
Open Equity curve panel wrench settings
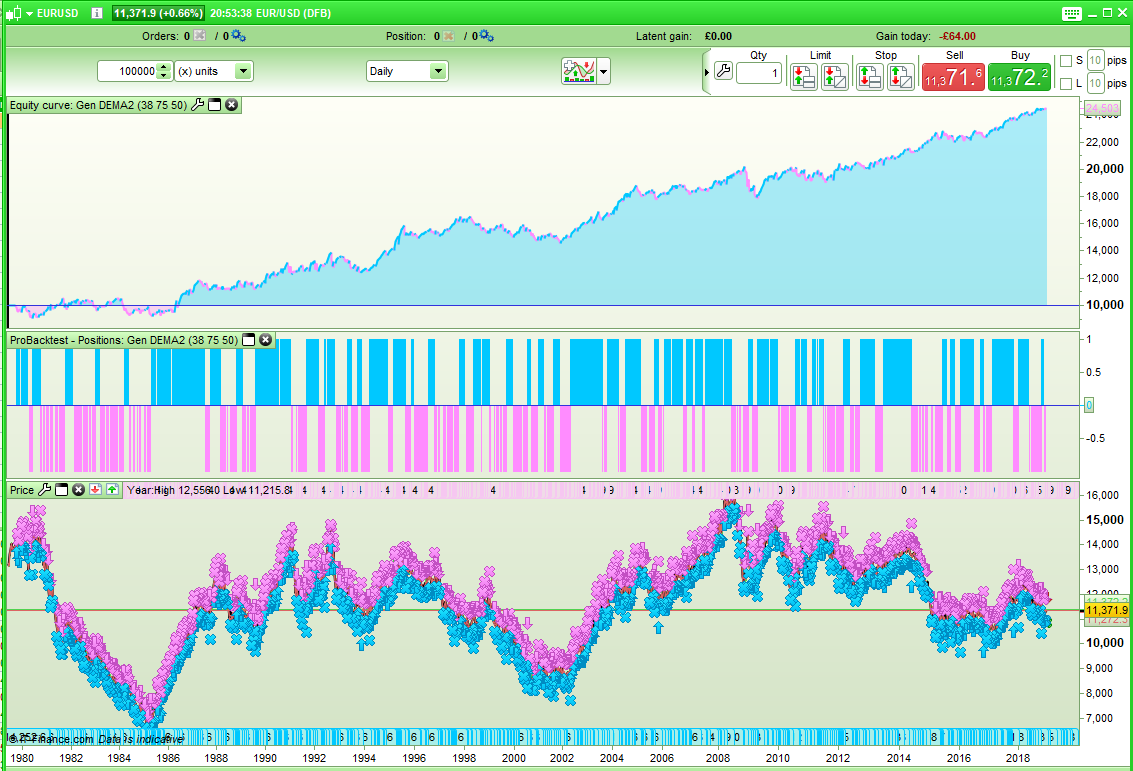[197, 104]
